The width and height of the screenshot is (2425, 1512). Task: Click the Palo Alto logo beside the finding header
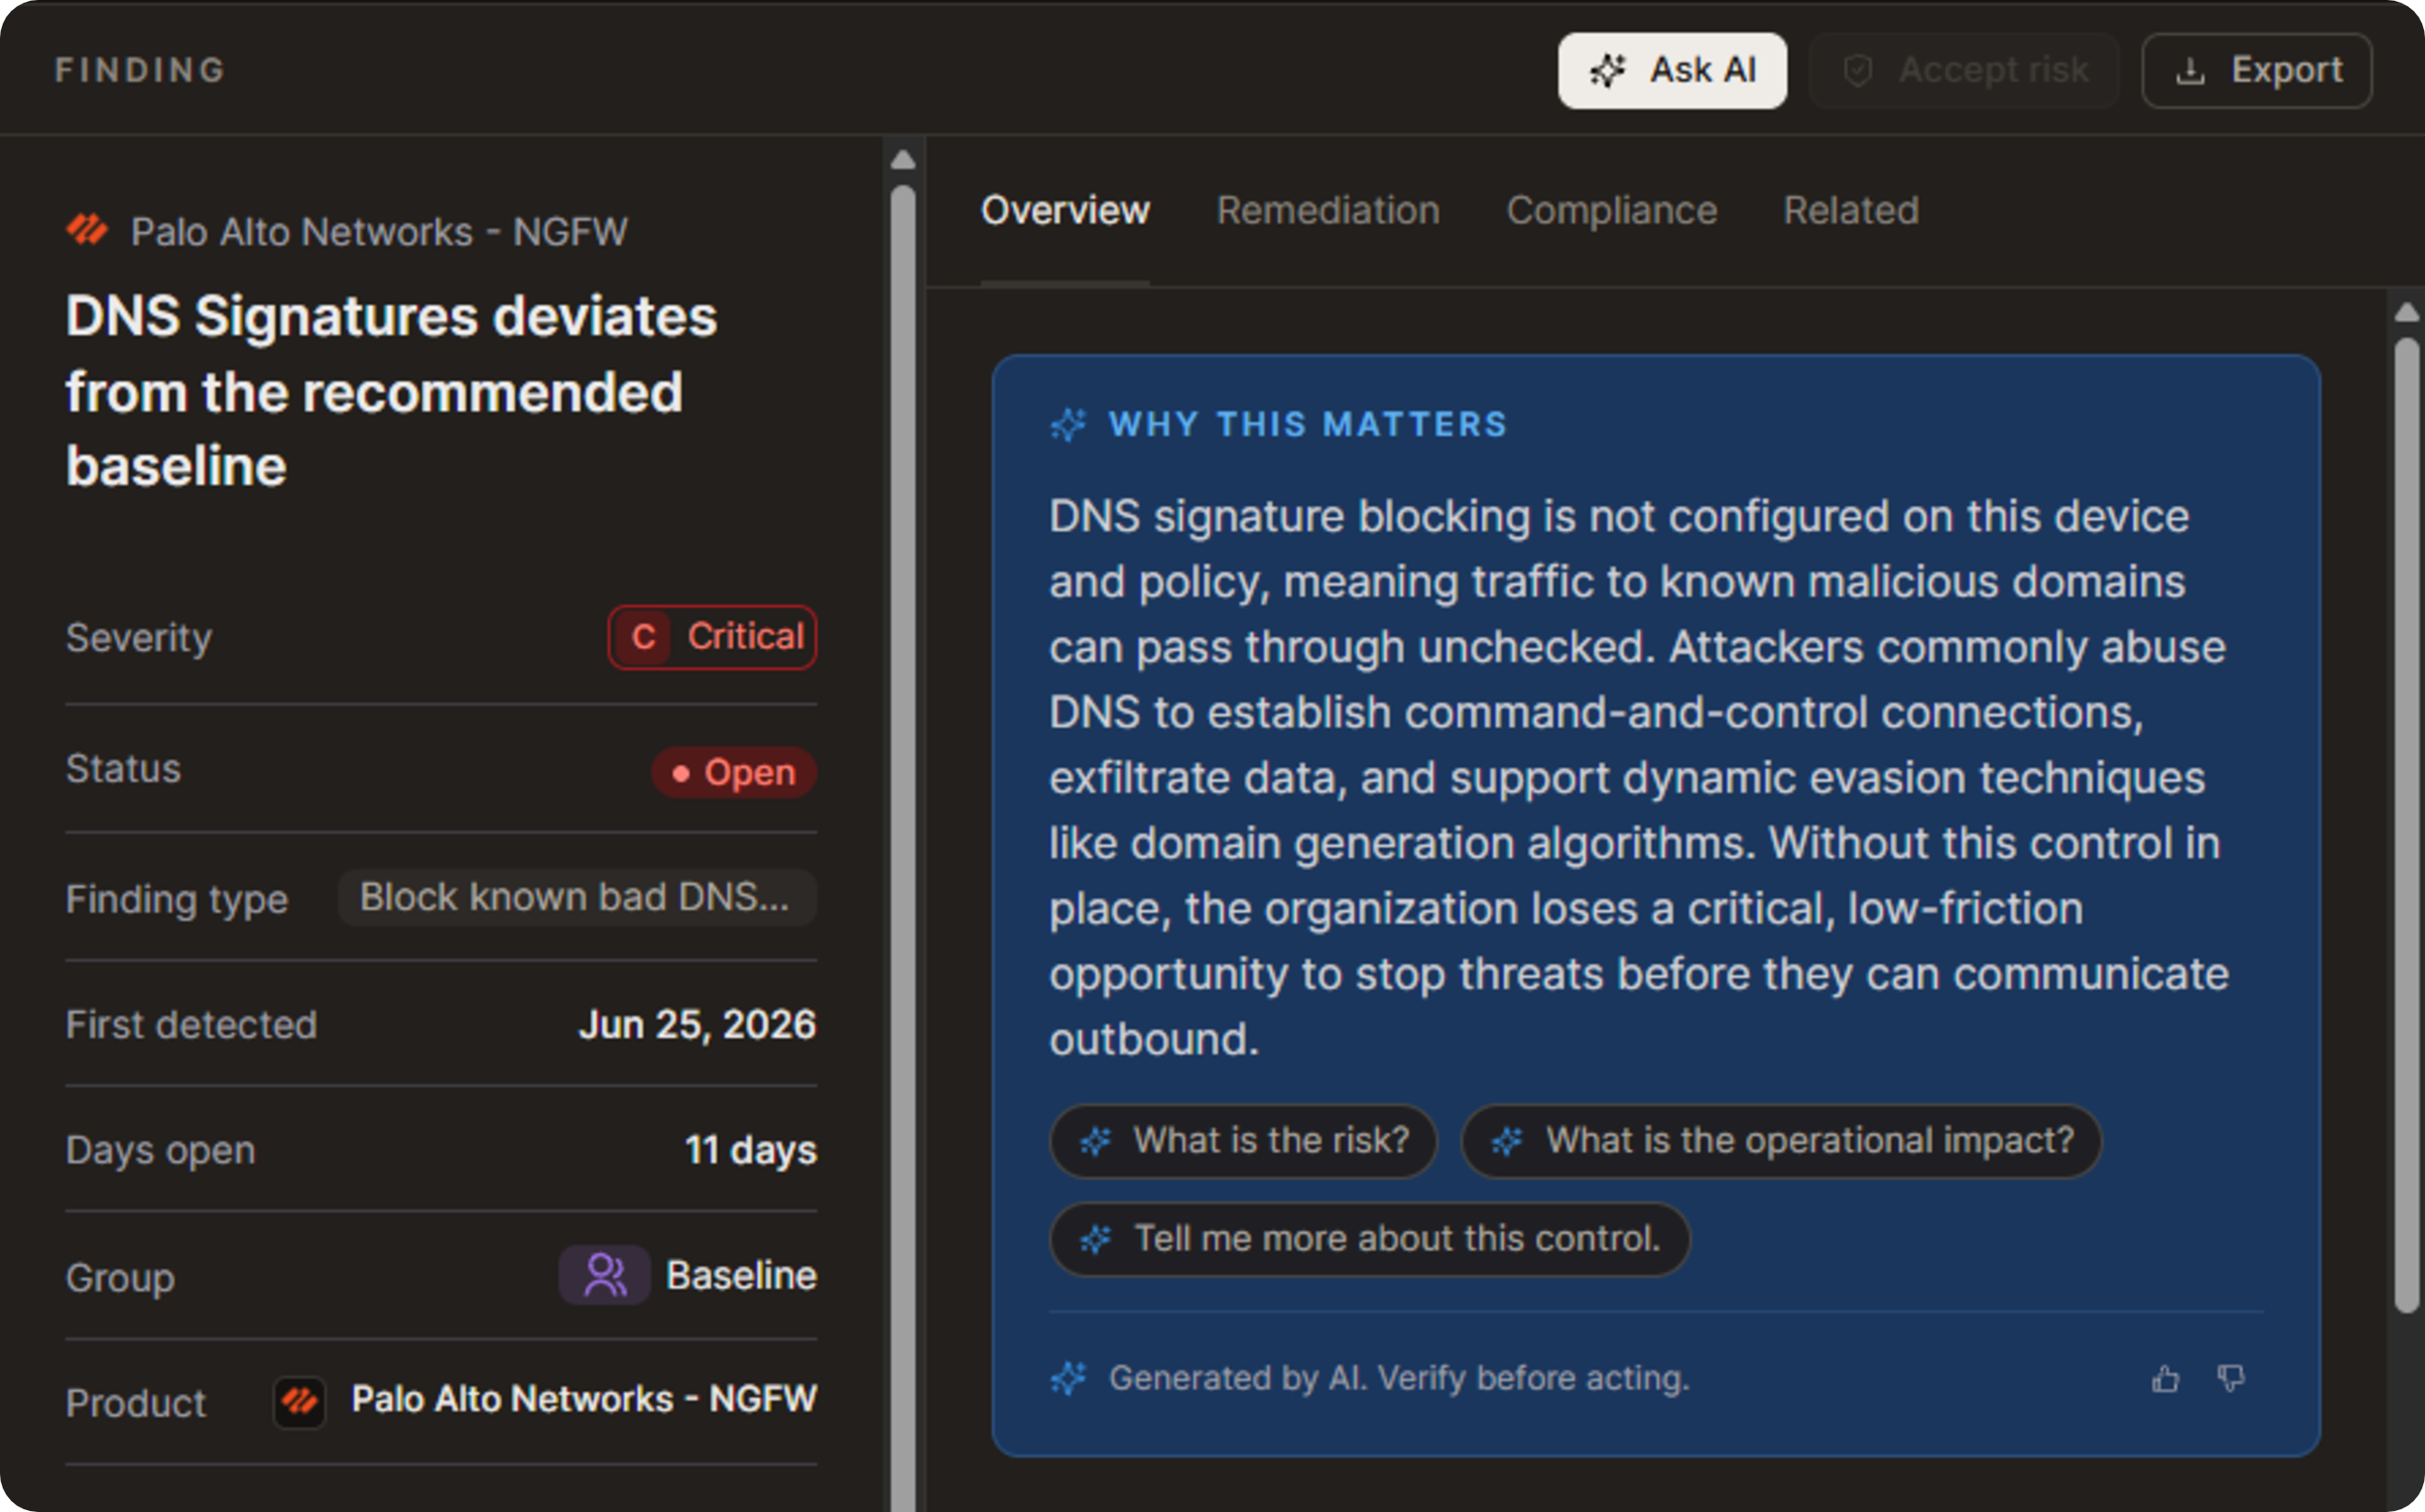click(87, 230)
